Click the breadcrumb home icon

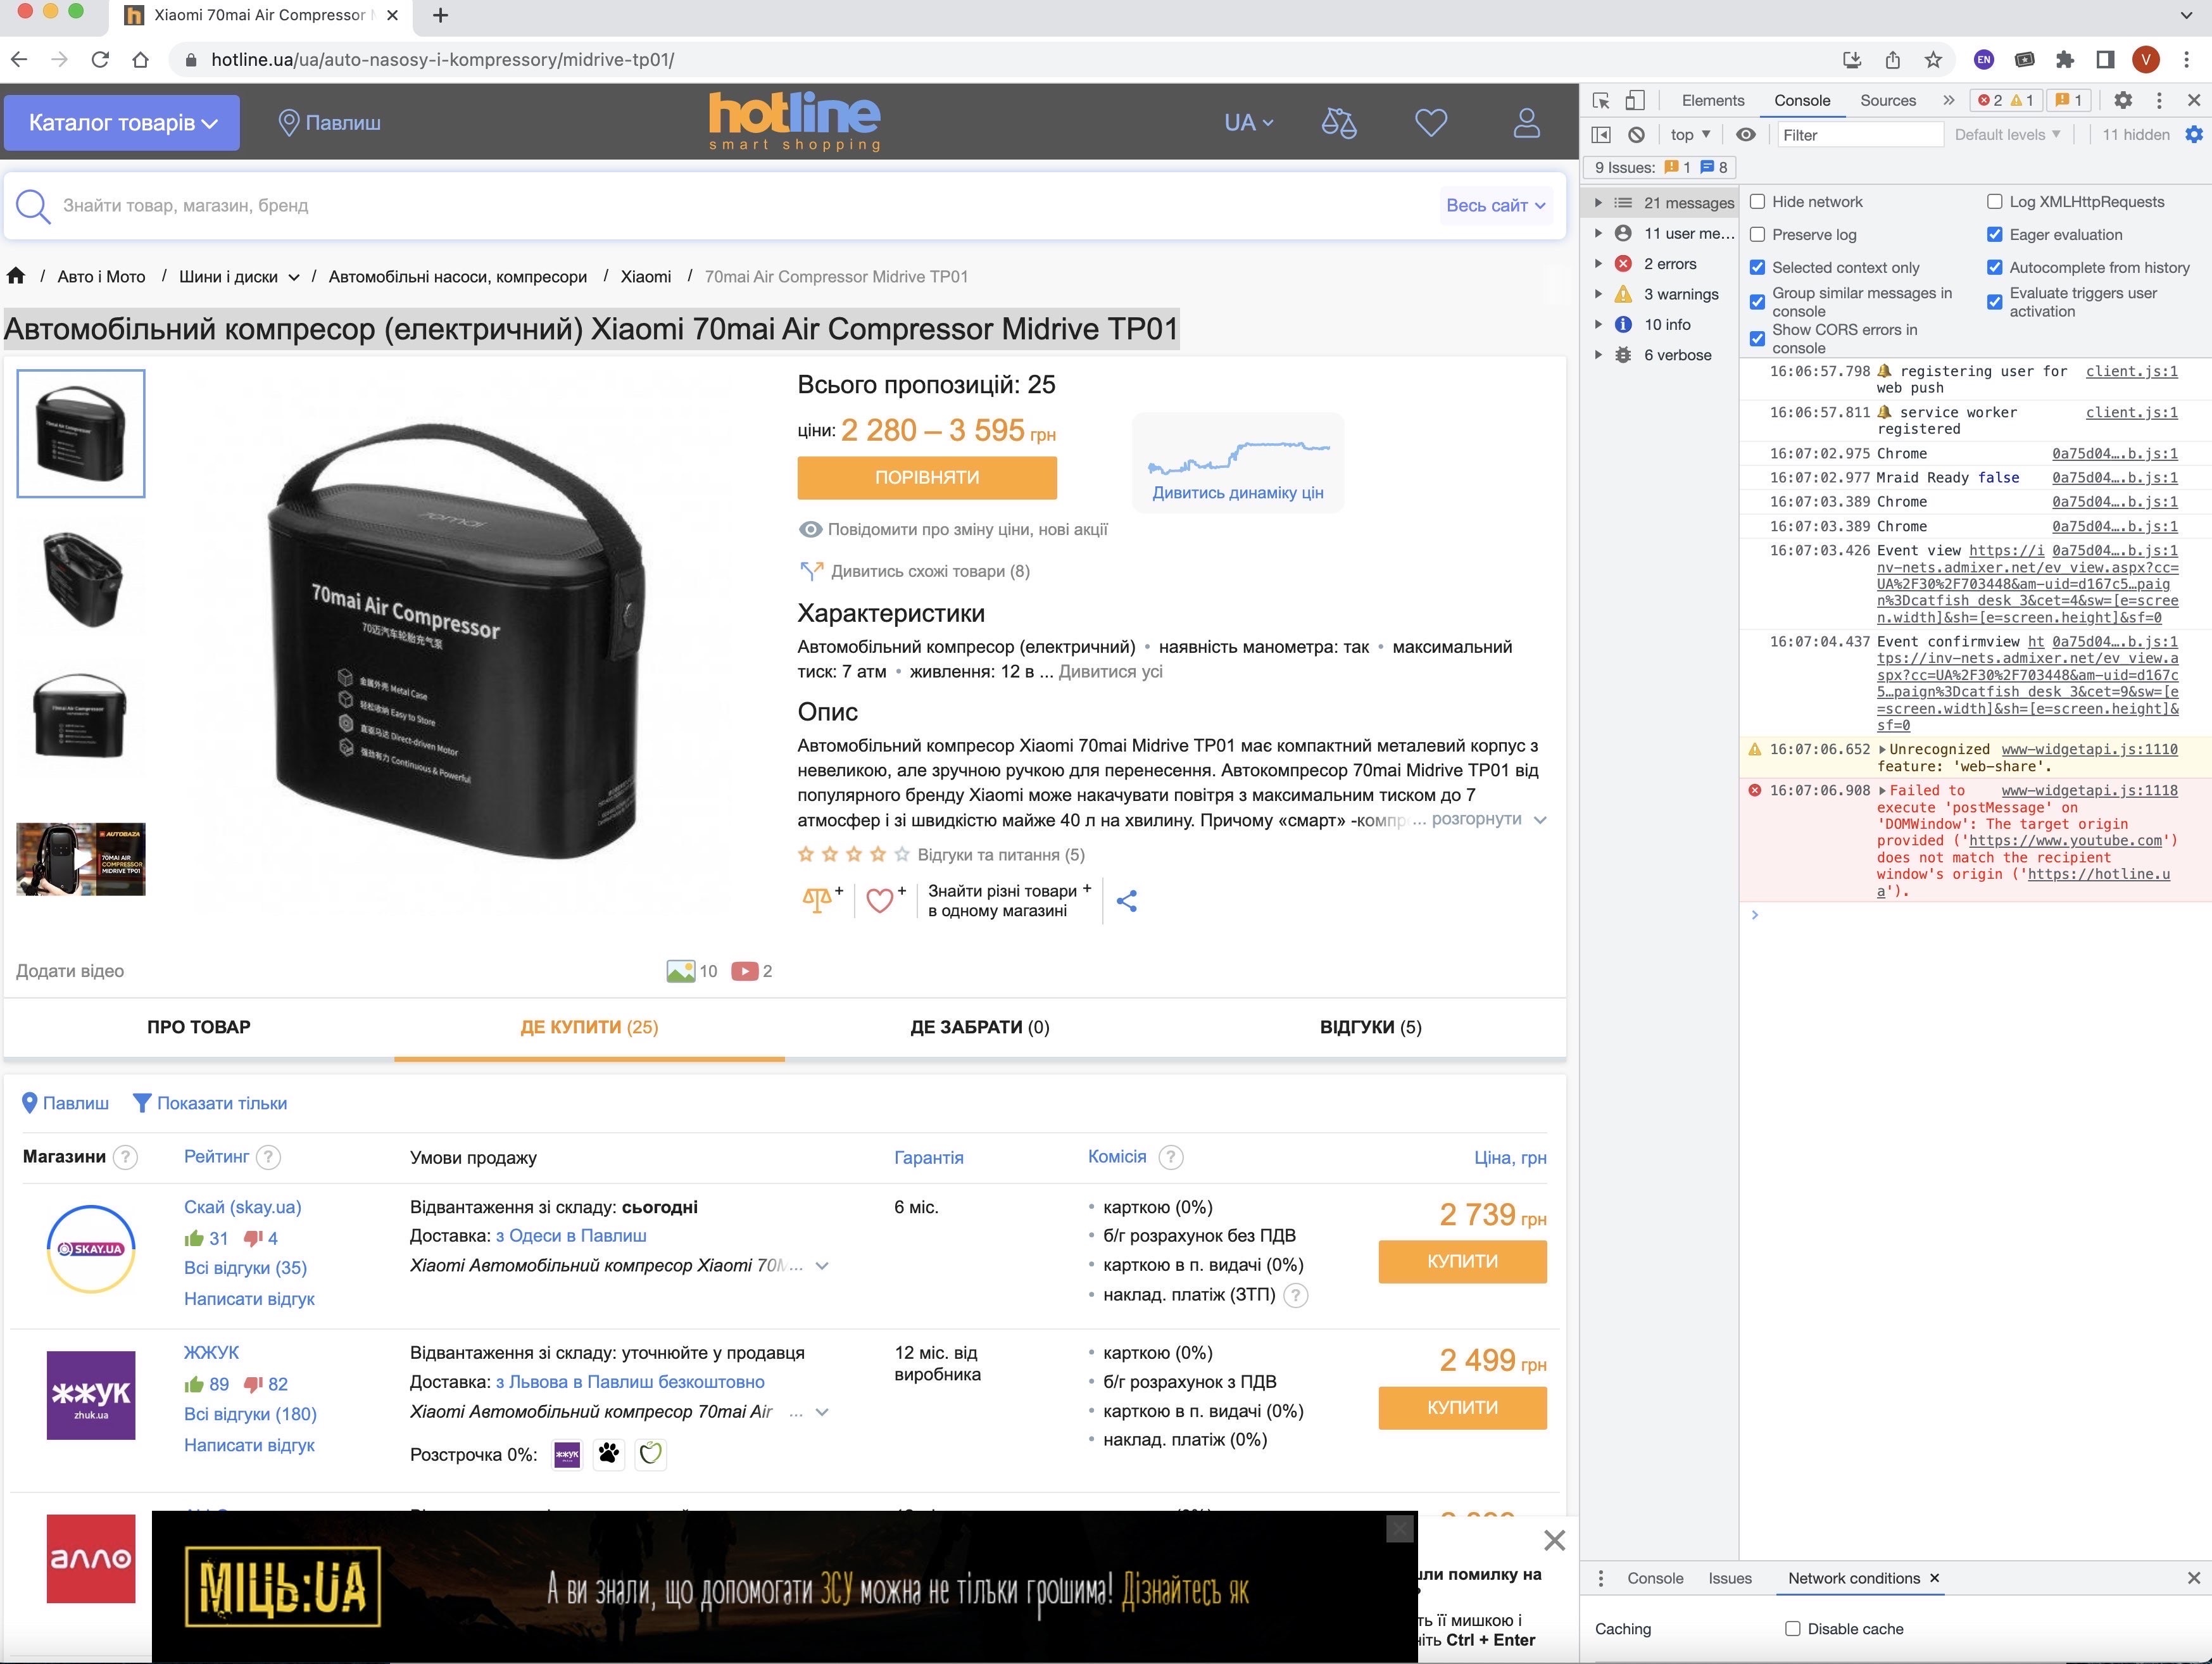pos(16,276)
